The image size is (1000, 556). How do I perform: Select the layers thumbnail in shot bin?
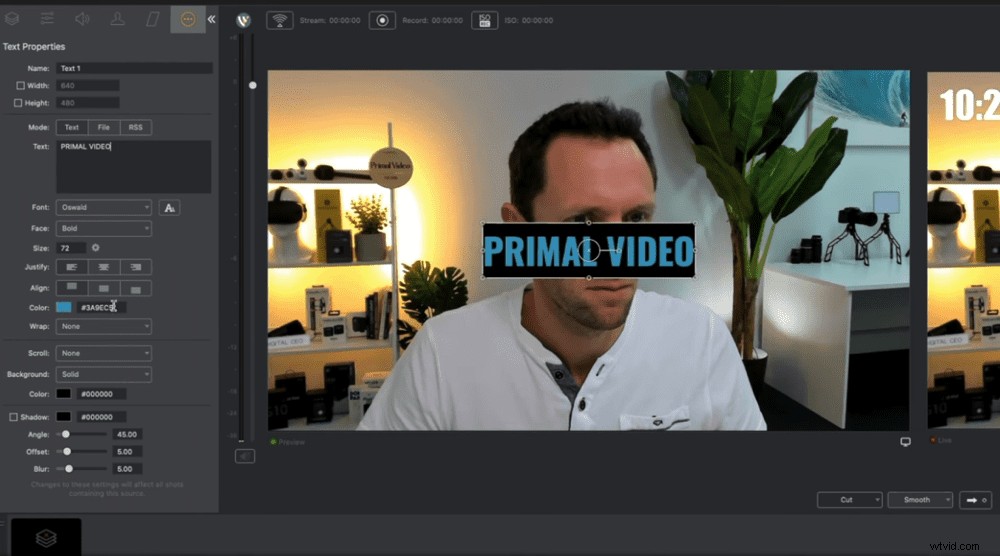point(46,537)
